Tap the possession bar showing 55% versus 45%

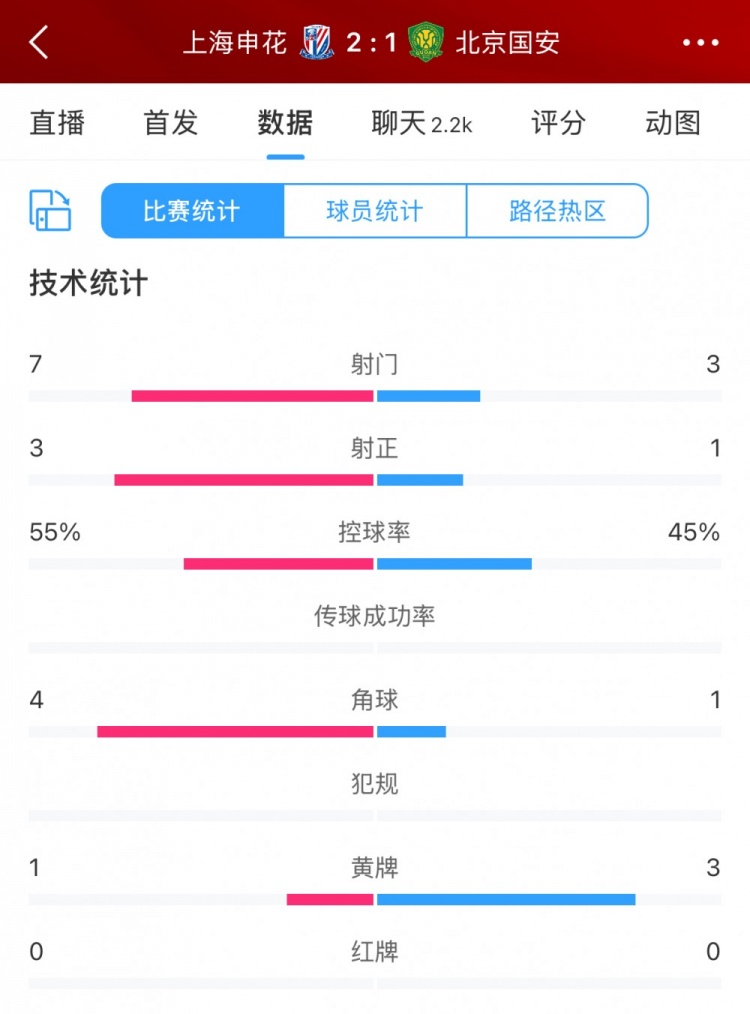(374, 564)
